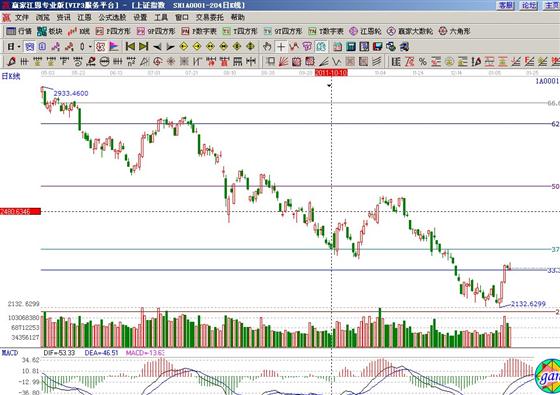Open the 江恩轮 Gann wheel tool
The image size is (560, 395).
(x=365, y=31)
